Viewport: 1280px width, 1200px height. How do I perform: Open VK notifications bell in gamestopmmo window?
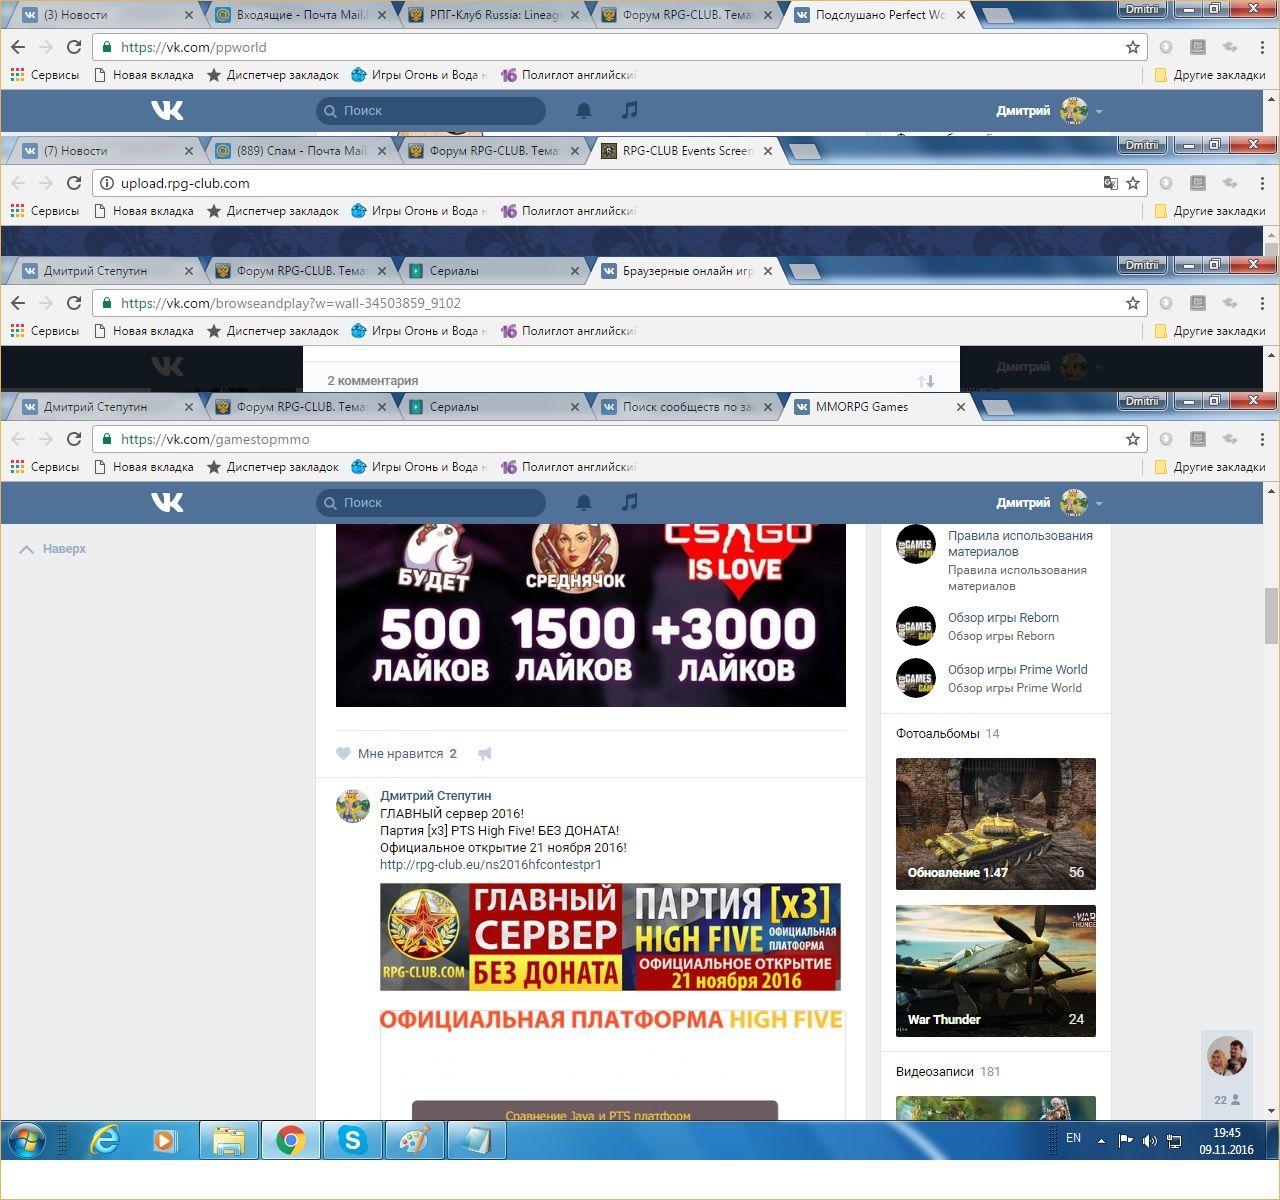[584, 503]
